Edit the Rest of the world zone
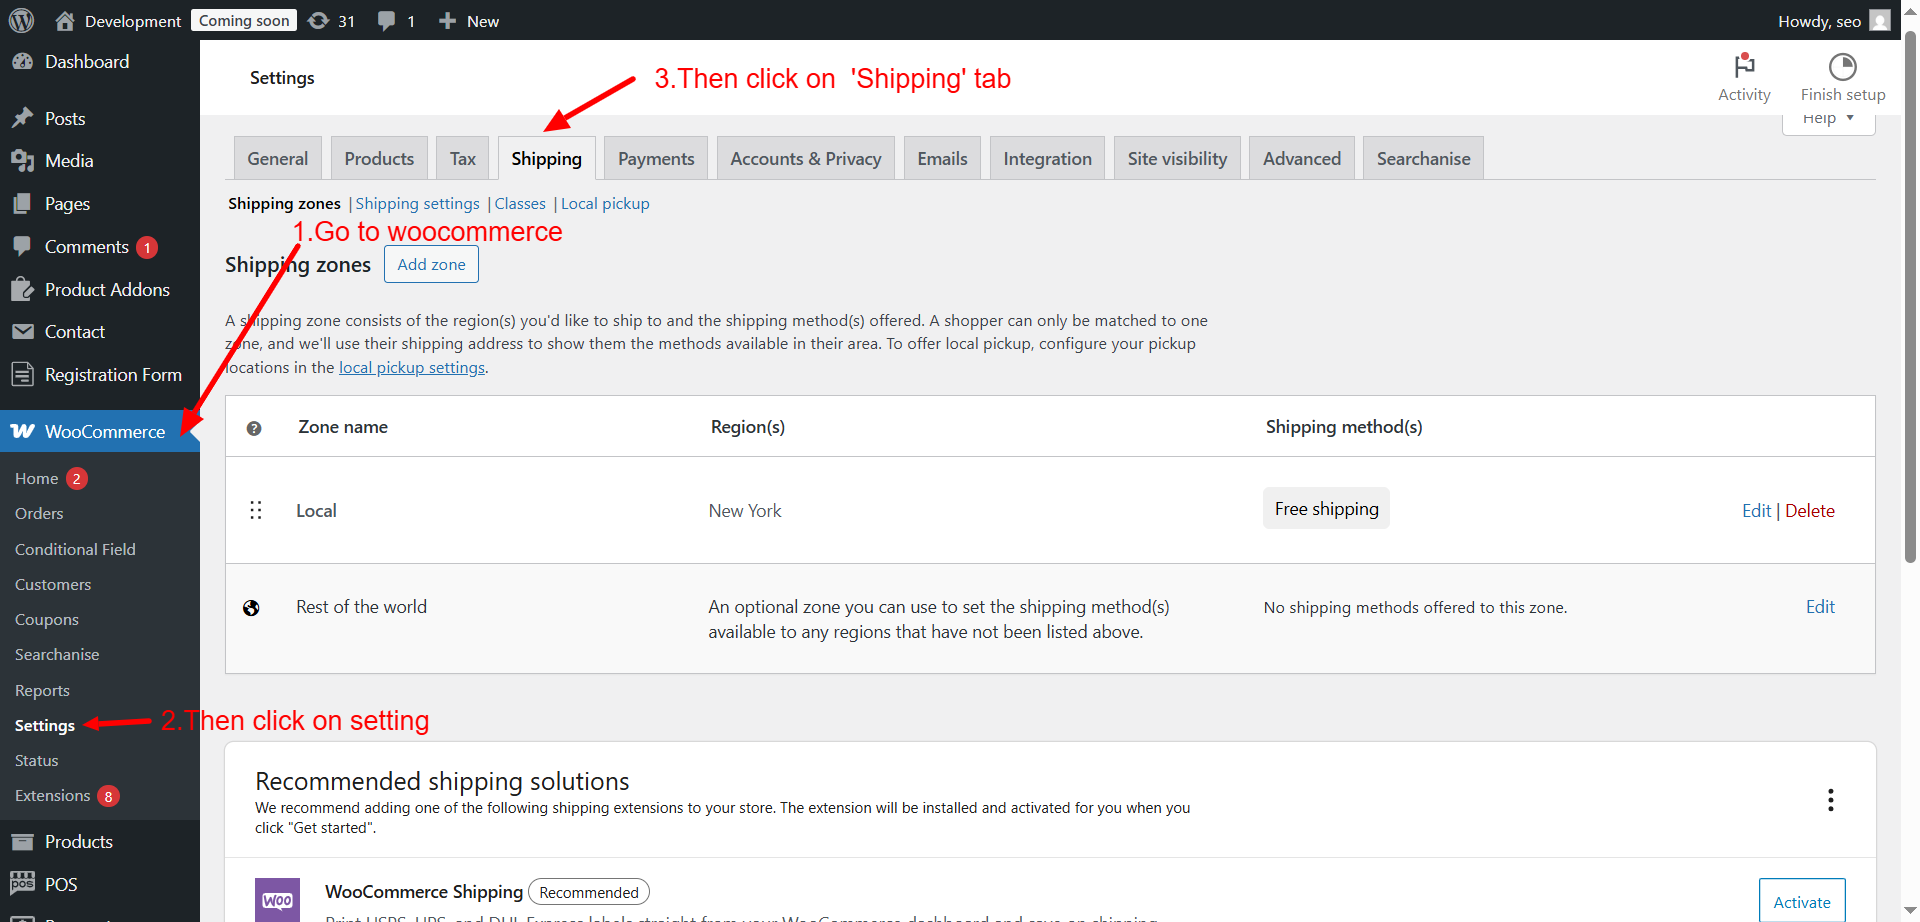The width and height of the screenshot is (1920, 922). click(x=1820, y=606)
